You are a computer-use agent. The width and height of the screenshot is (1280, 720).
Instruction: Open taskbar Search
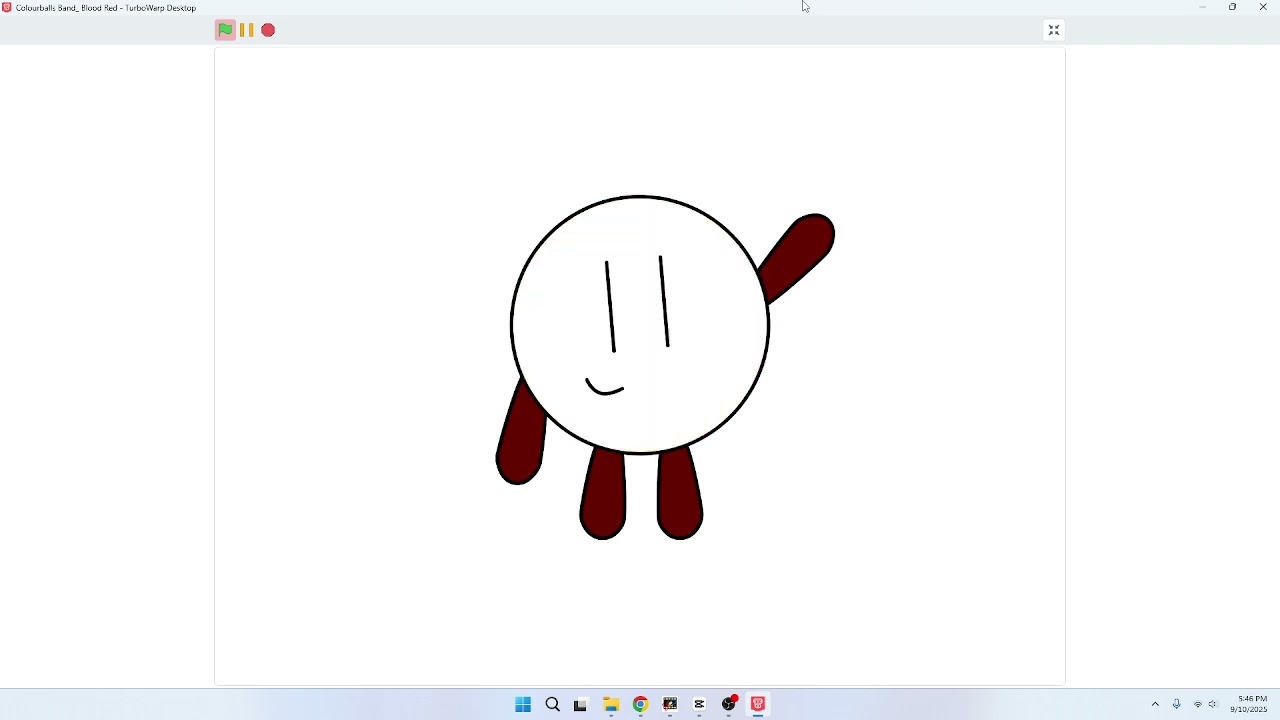point(553,705)
